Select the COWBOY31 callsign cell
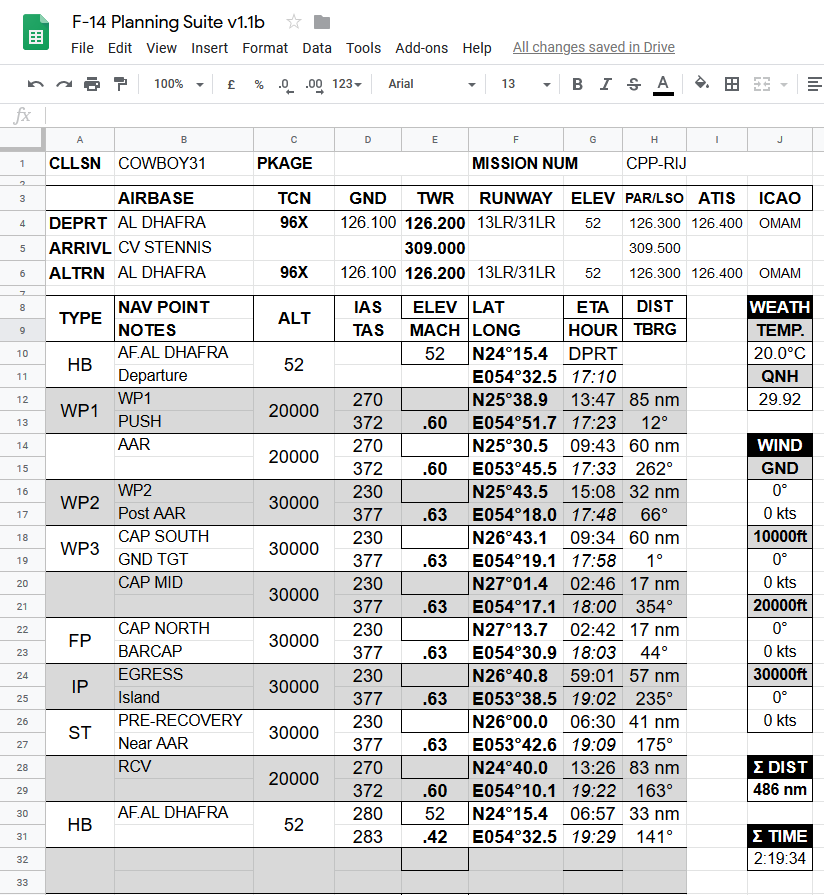Image resolution: width=824 pixels, height=895 pixels. pos(183,163)
